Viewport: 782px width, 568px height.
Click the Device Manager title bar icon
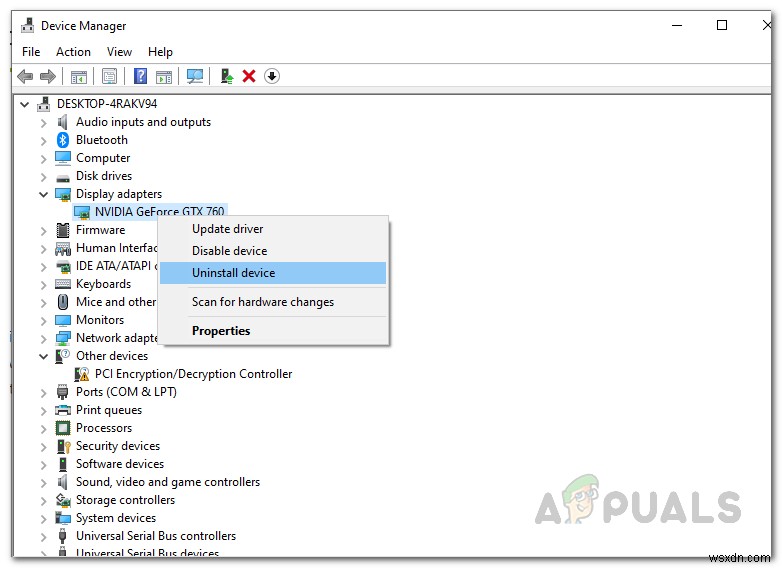(x=28, y=25)
